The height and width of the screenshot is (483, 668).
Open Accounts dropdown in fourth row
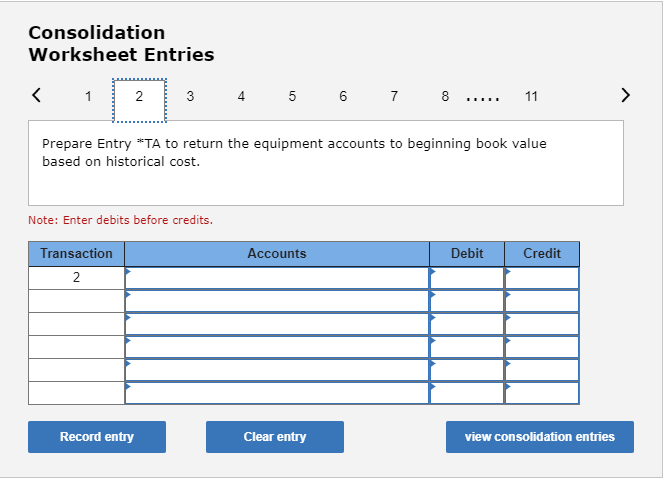pyautogui.click(x=277, y=347)
